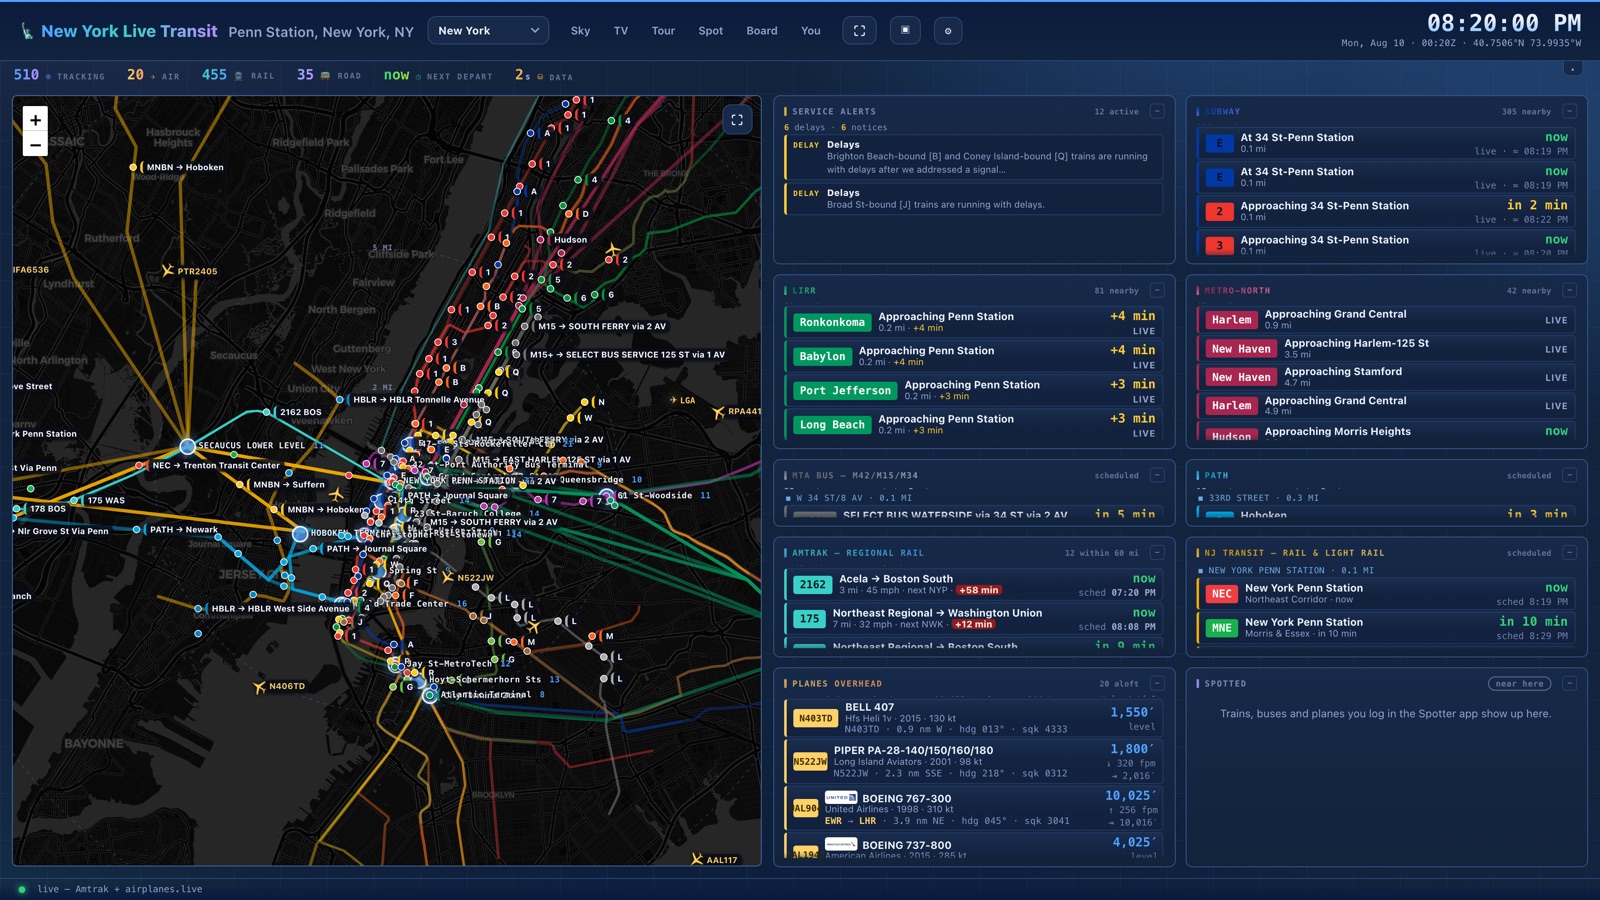Click the Hoboken station node on map

point(299,534)
